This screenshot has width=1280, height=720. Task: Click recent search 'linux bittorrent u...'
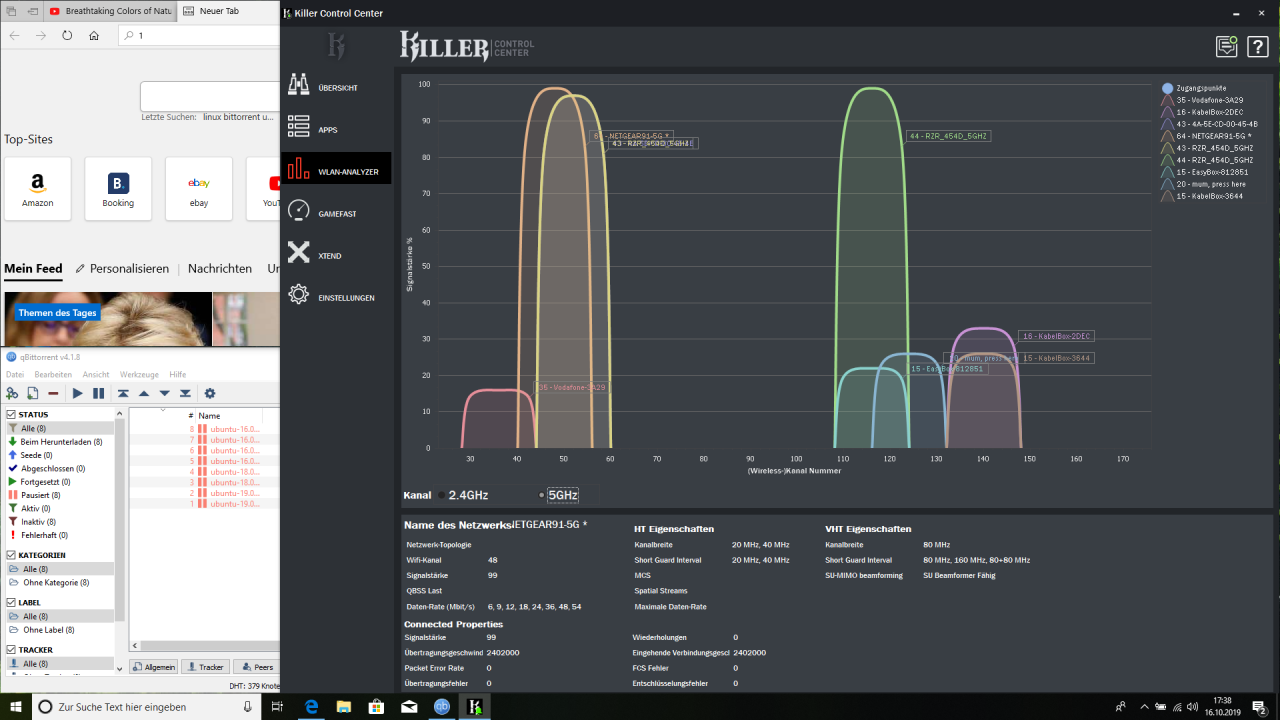(238, 117)
